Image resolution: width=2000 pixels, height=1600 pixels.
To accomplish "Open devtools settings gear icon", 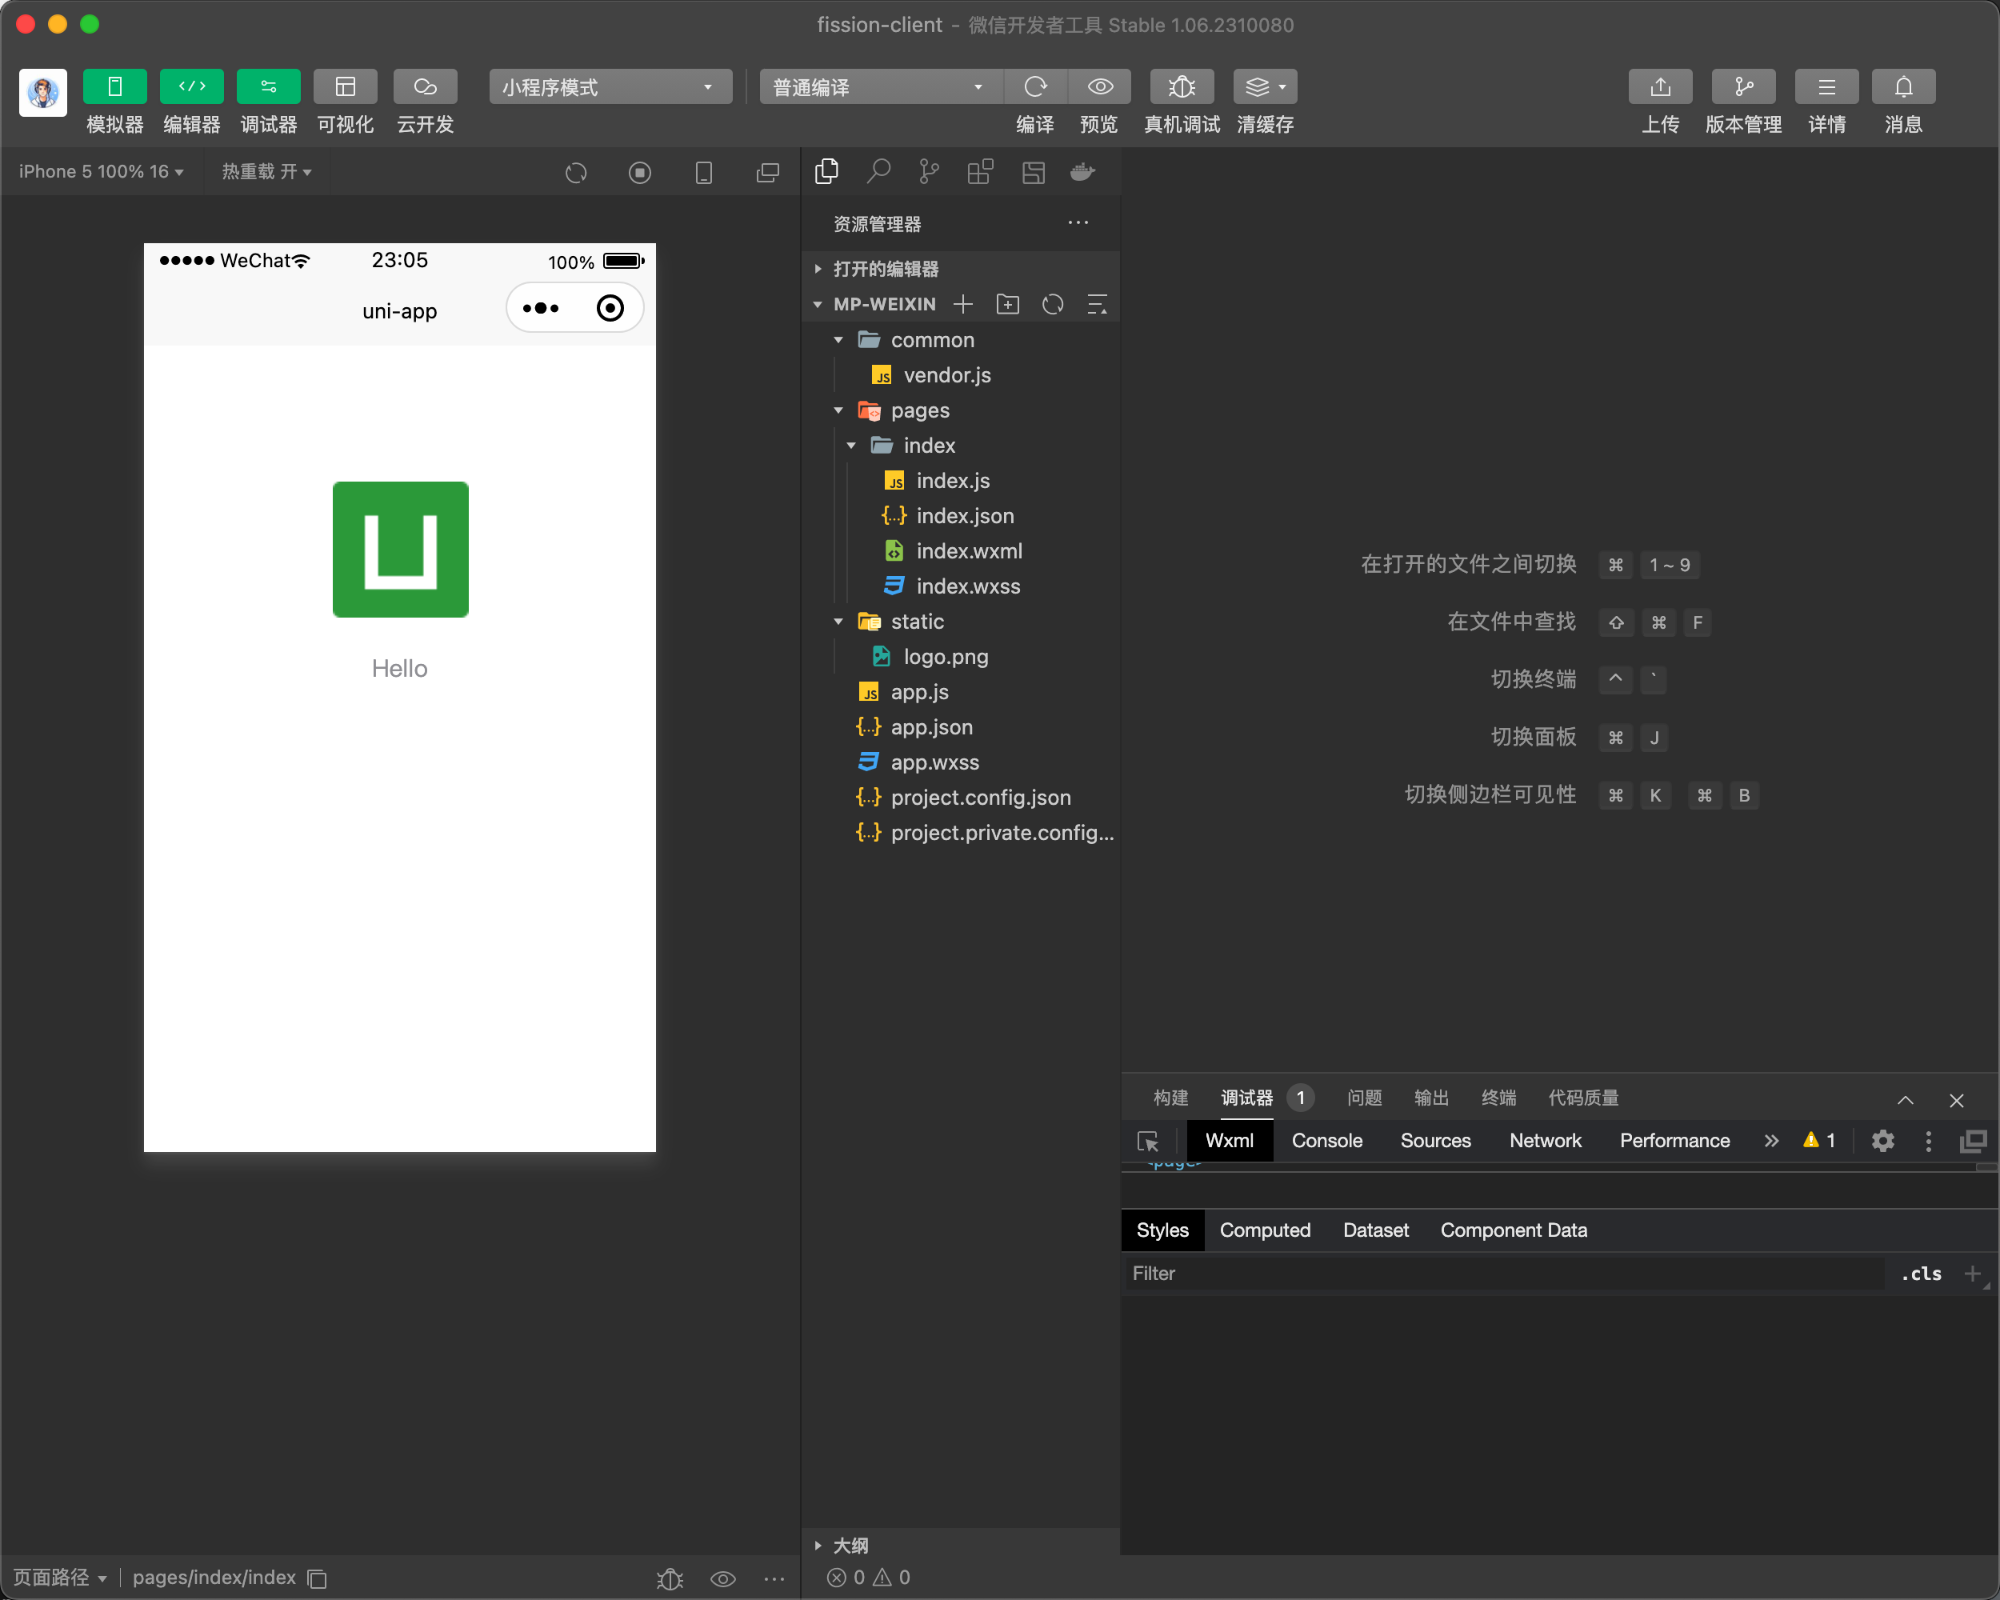I will tap(1883, 1141).
